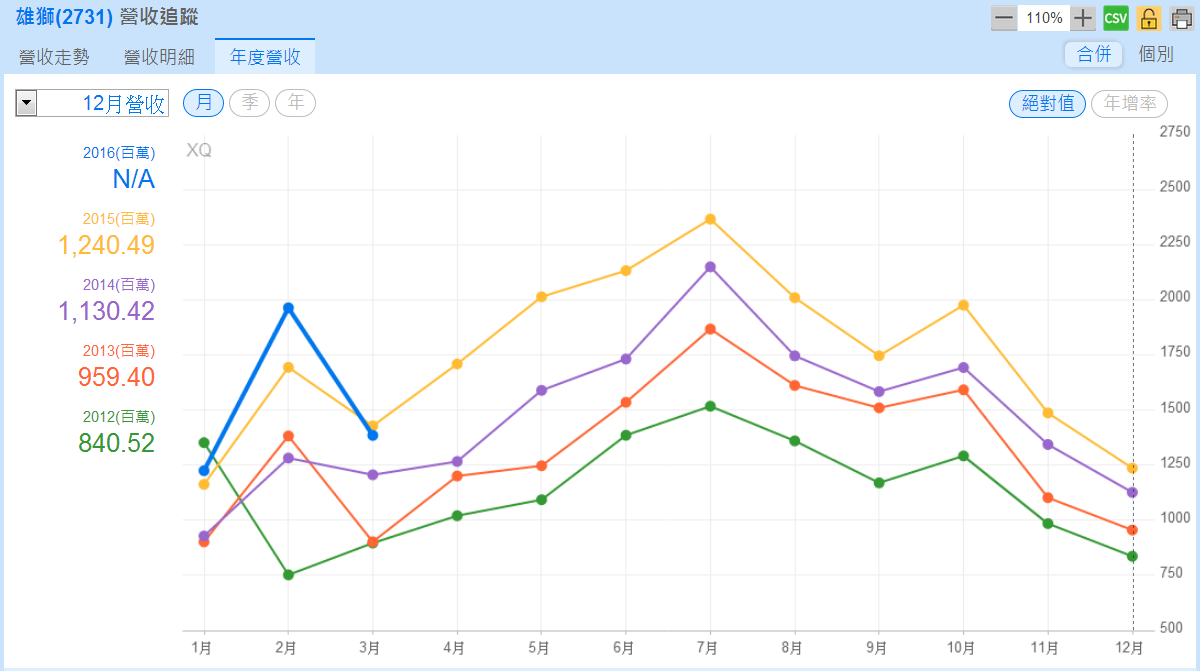Click the yellow lock icon
Image resolution: width=1200 pixels, height=671 pixels.
tap(1149, 18)
